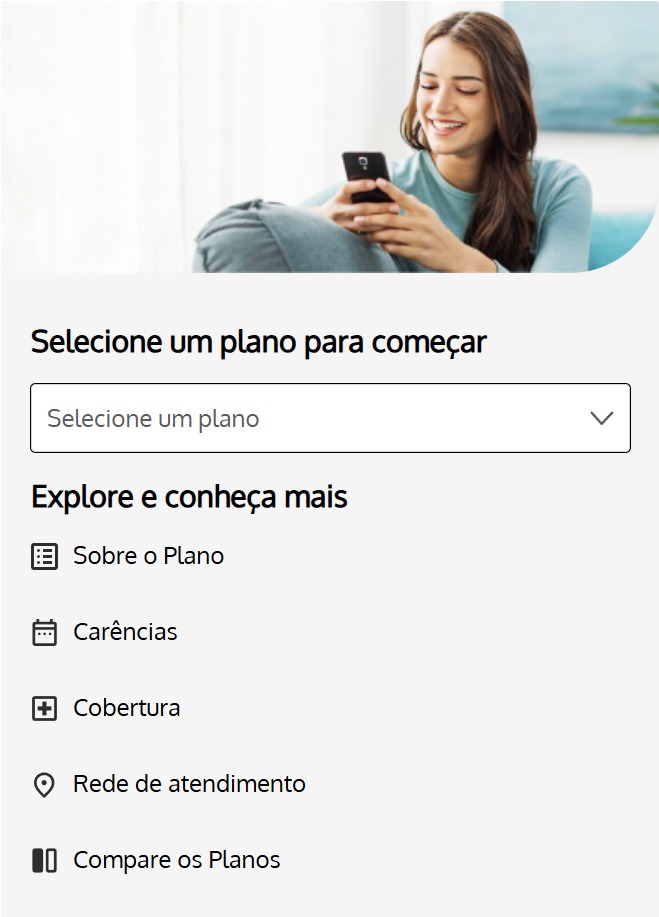
Task: Click the columns icon beside Compare os Planos
Action: click(44, 860)
